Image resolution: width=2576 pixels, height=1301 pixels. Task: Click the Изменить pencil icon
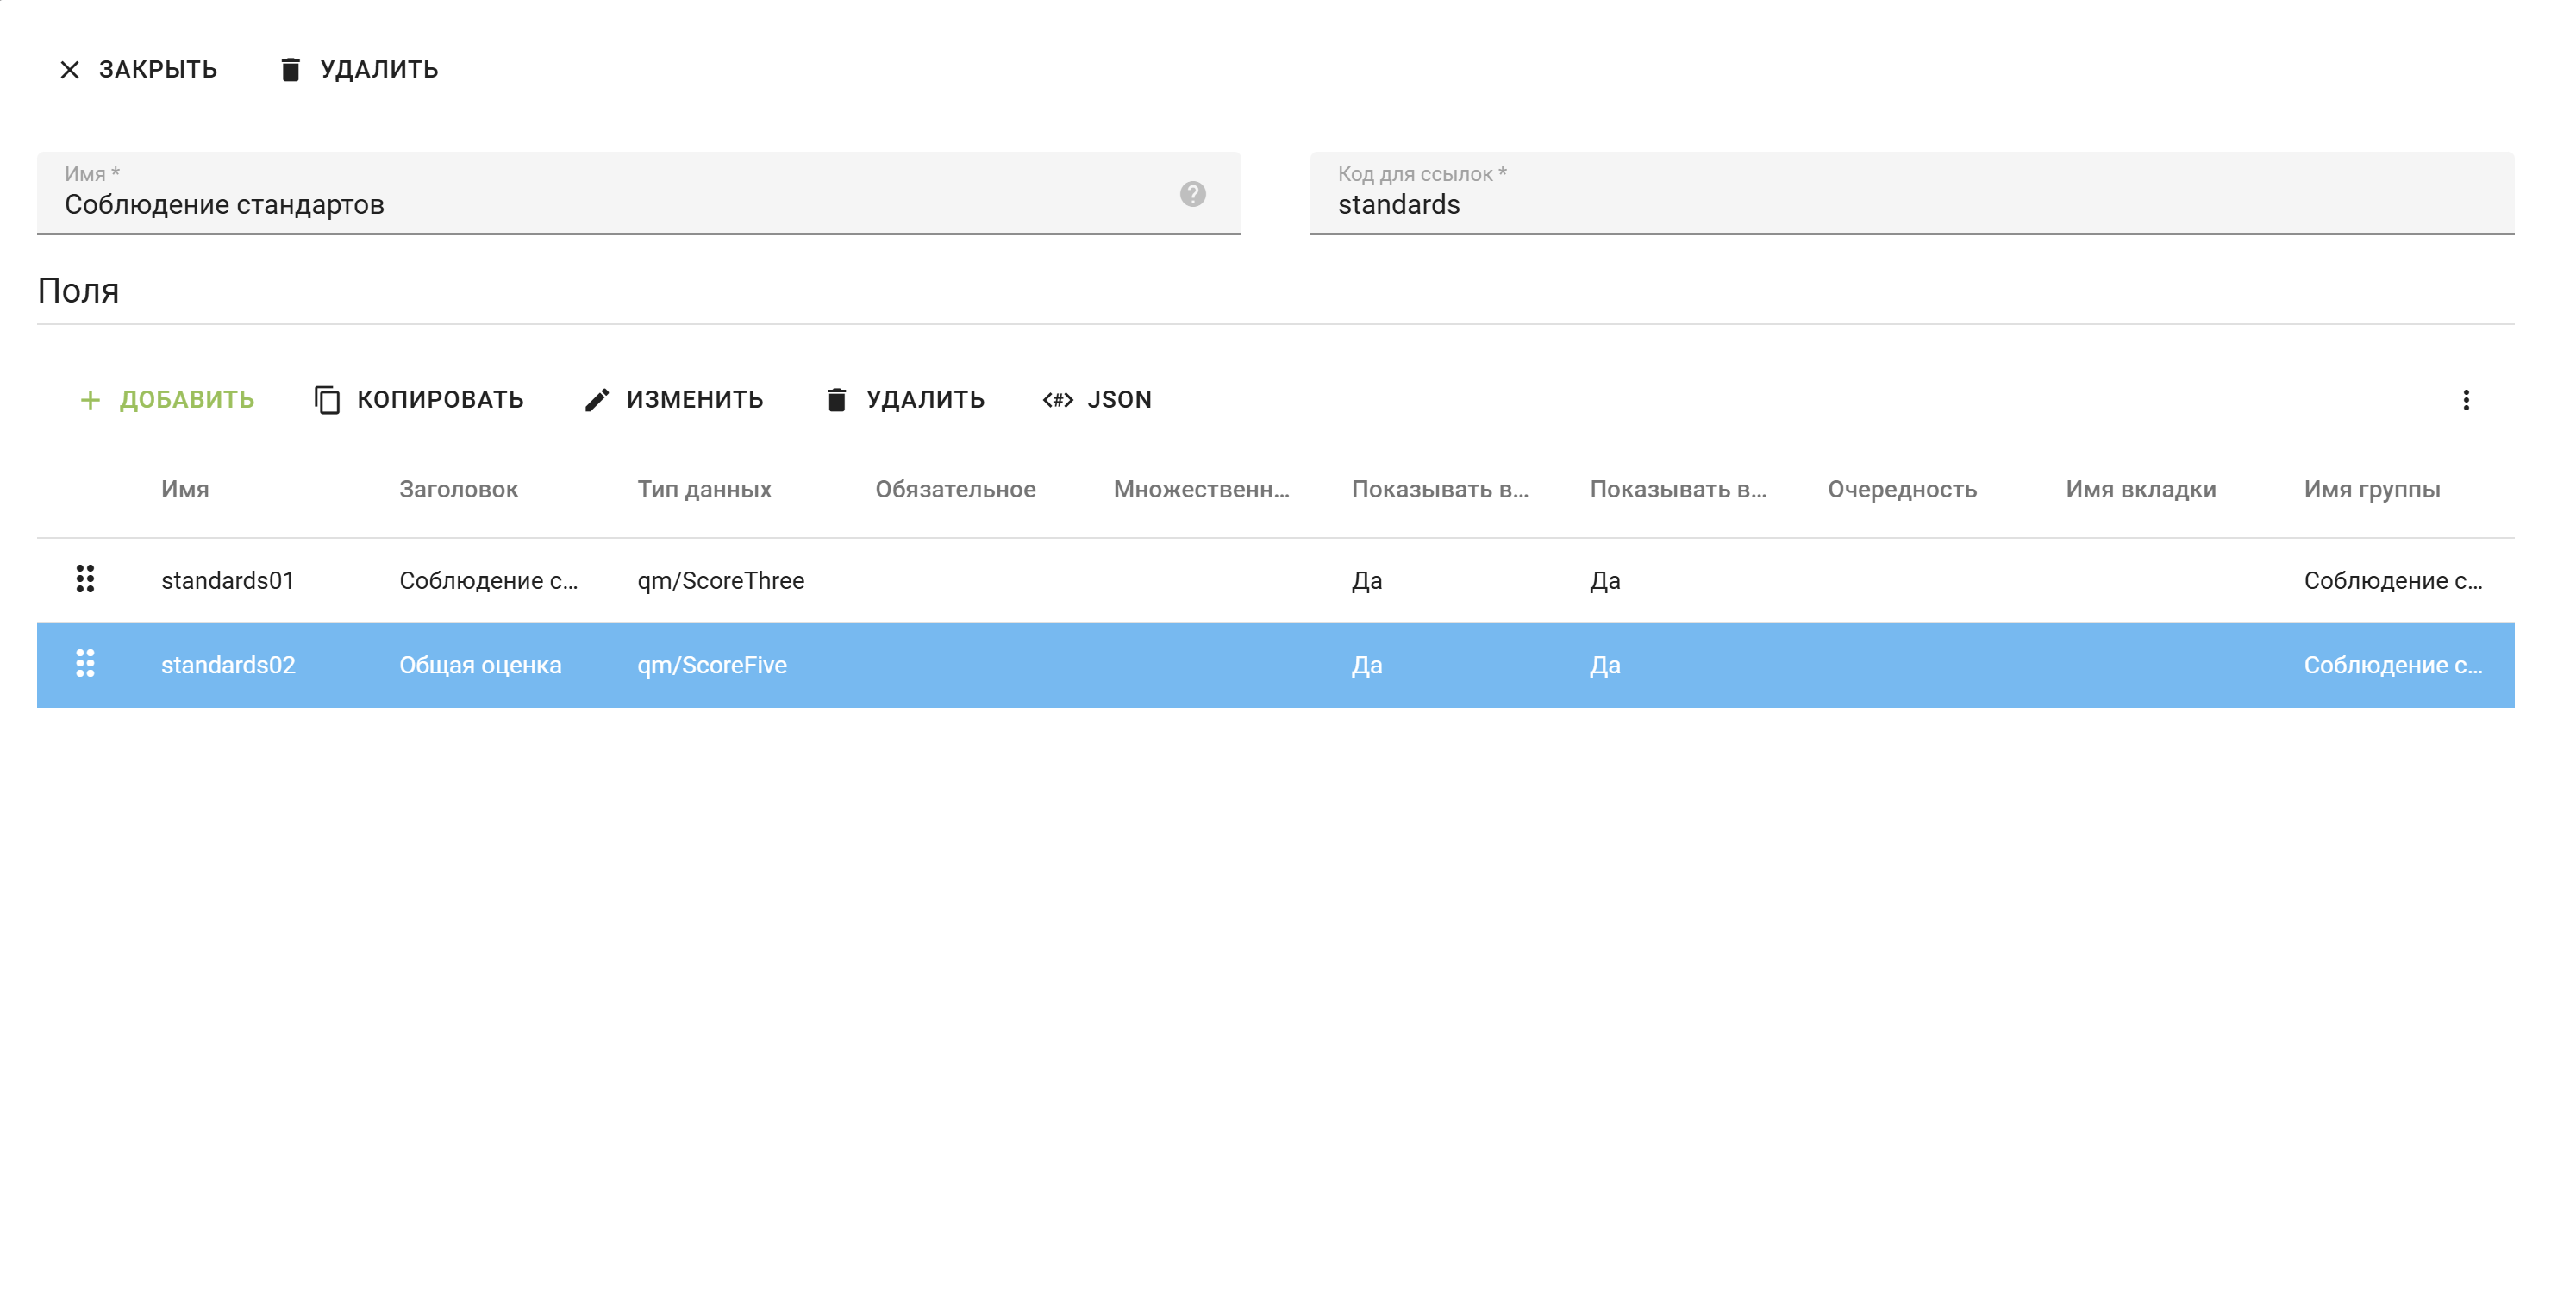pos(597,400)
